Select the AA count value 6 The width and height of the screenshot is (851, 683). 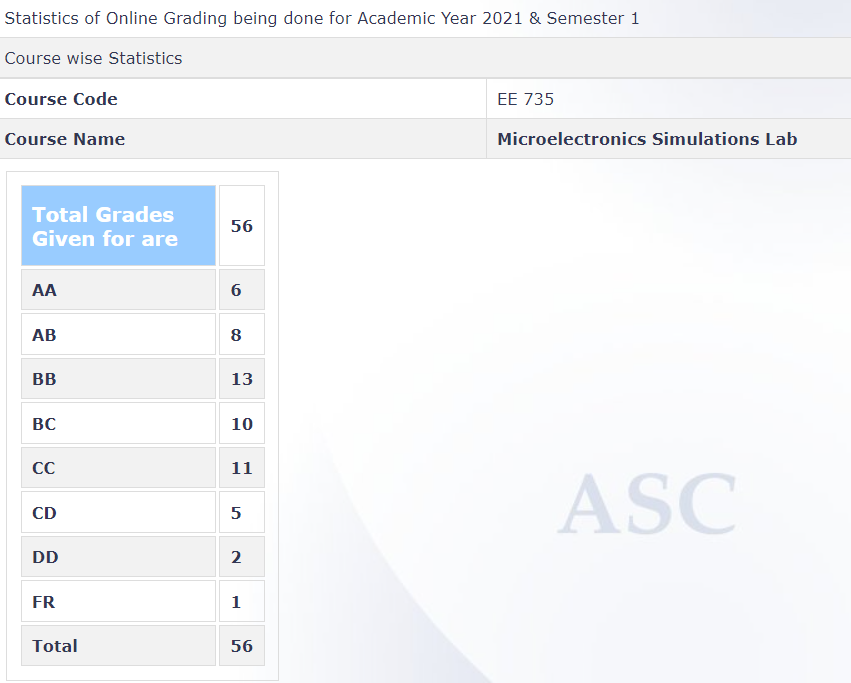tap(241, 290)
